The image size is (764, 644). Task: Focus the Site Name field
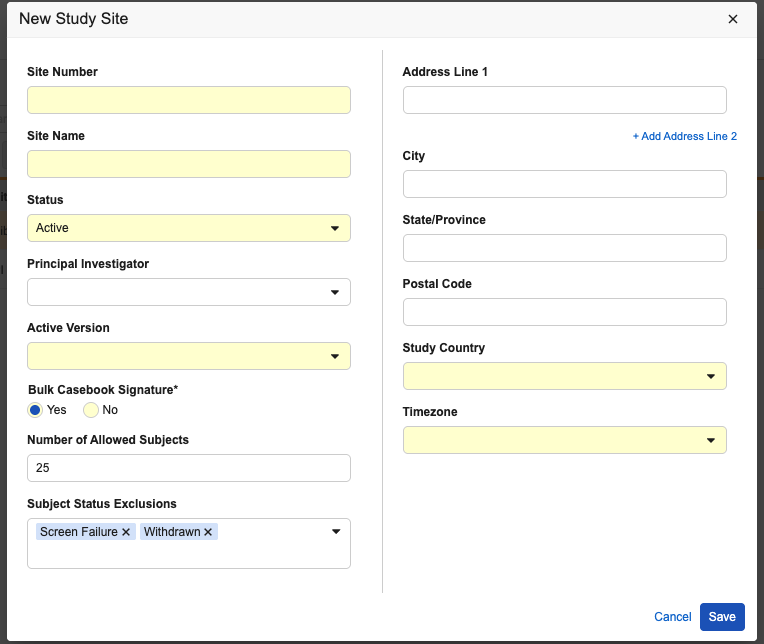coord(189,164)
